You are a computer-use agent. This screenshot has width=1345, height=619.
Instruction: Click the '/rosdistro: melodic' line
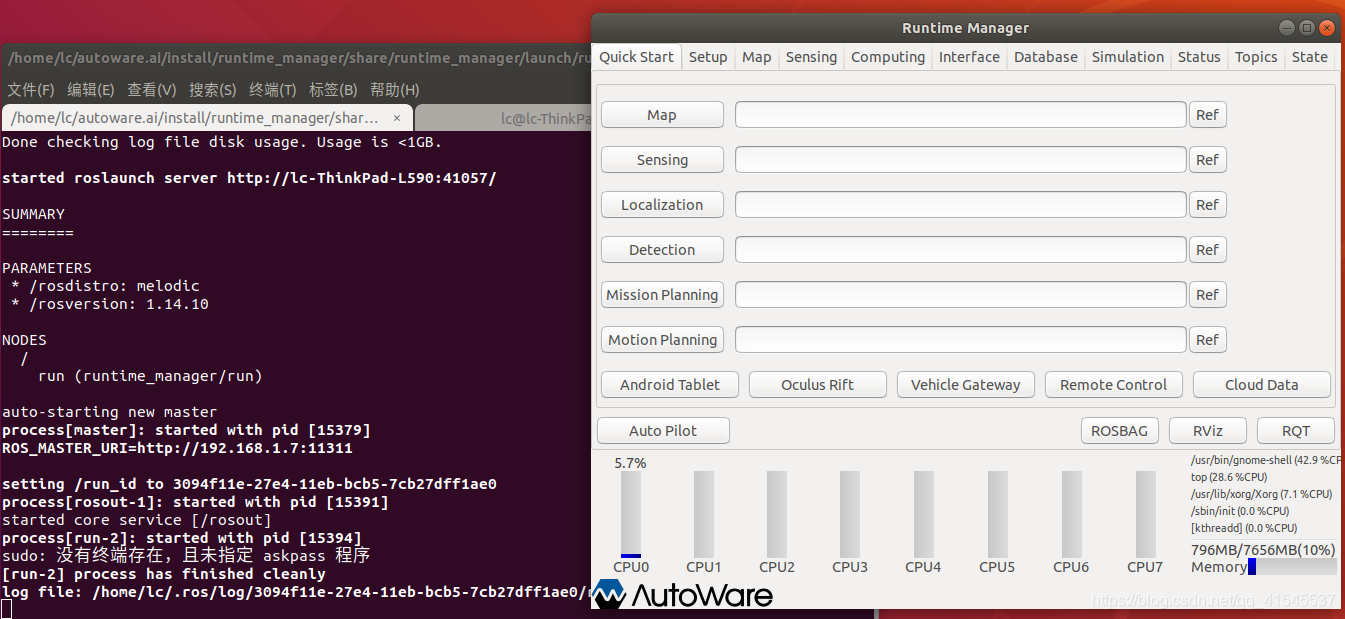tap(105, 286)
